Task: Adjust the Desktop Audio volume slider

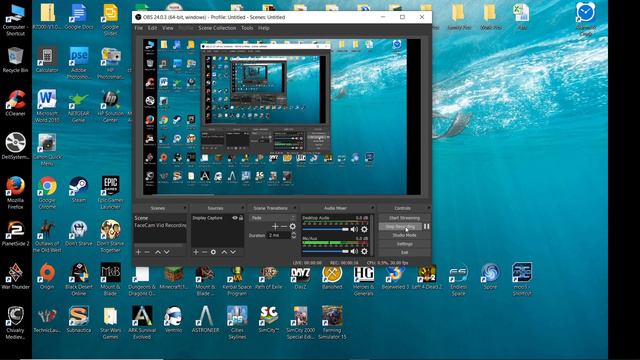Action: [325, 229]
